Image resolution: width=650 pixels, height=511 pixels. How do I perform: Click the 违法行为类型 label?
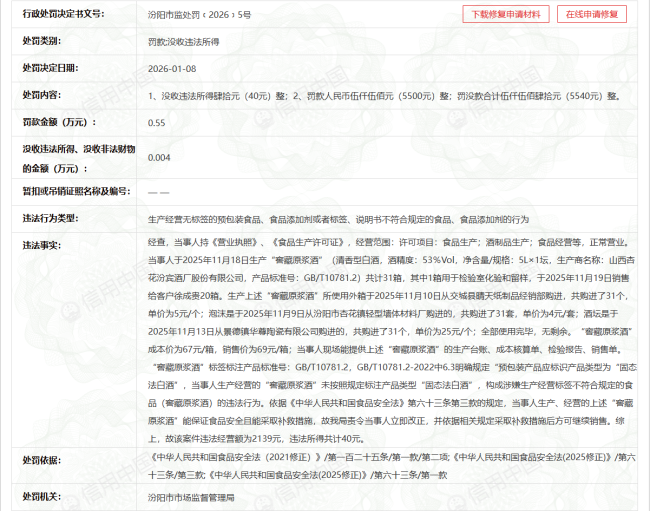[x=50, y=218]
